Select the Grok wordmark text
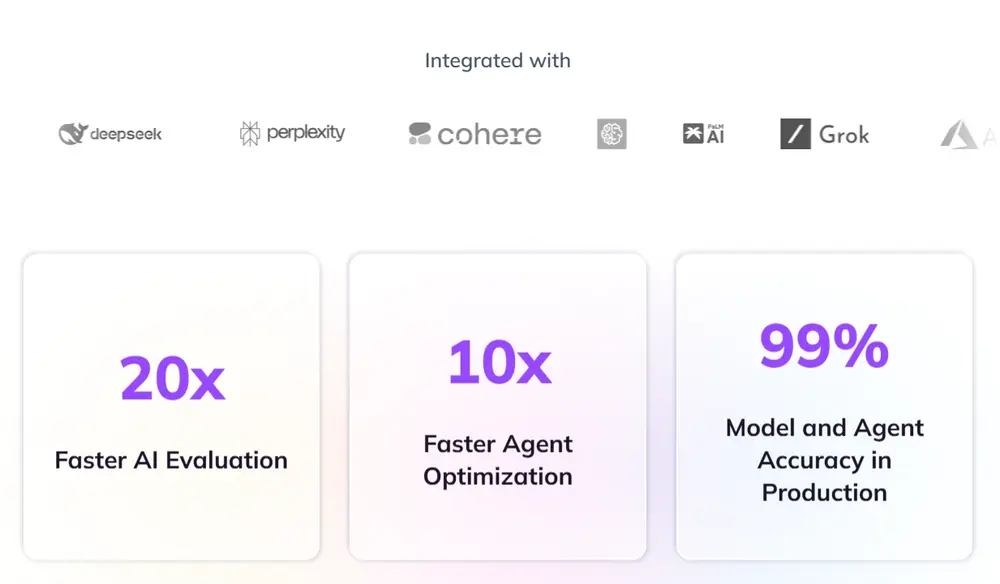 (x=844, y=134)
